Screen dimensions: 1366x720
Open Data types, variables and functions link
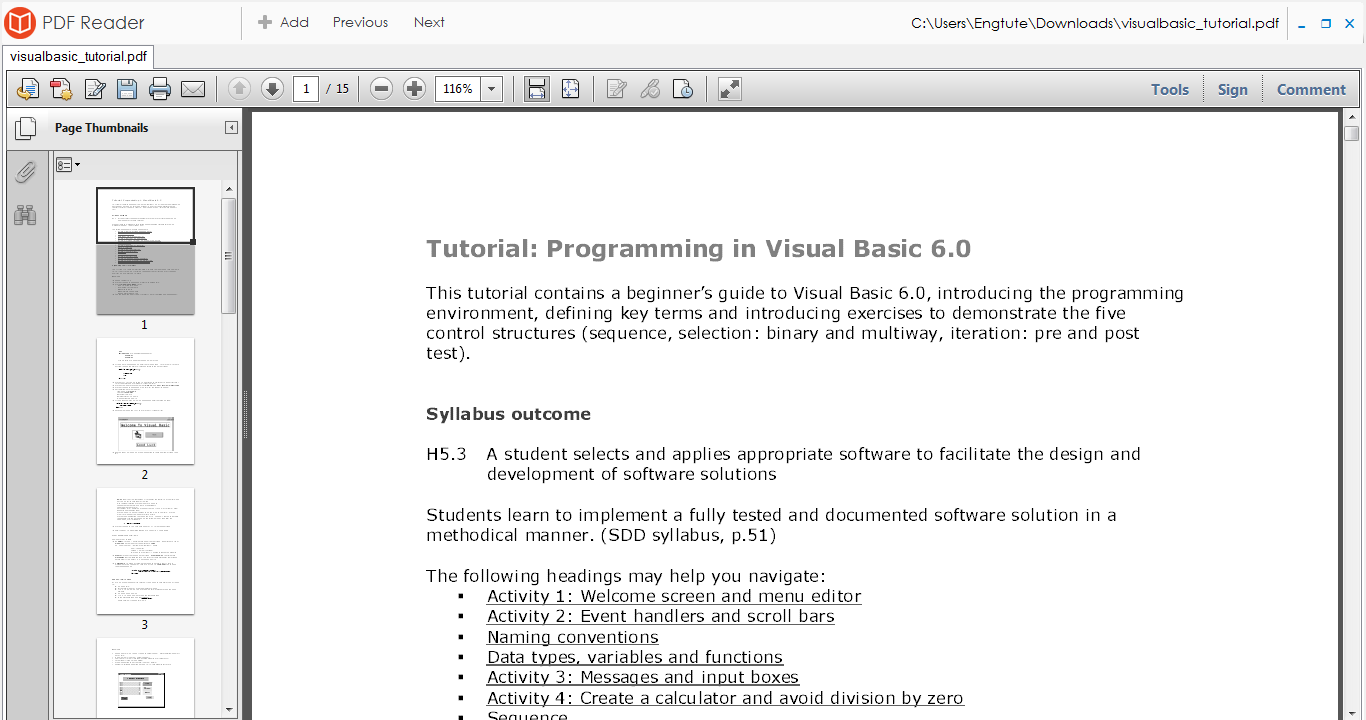tap(635, 657)
